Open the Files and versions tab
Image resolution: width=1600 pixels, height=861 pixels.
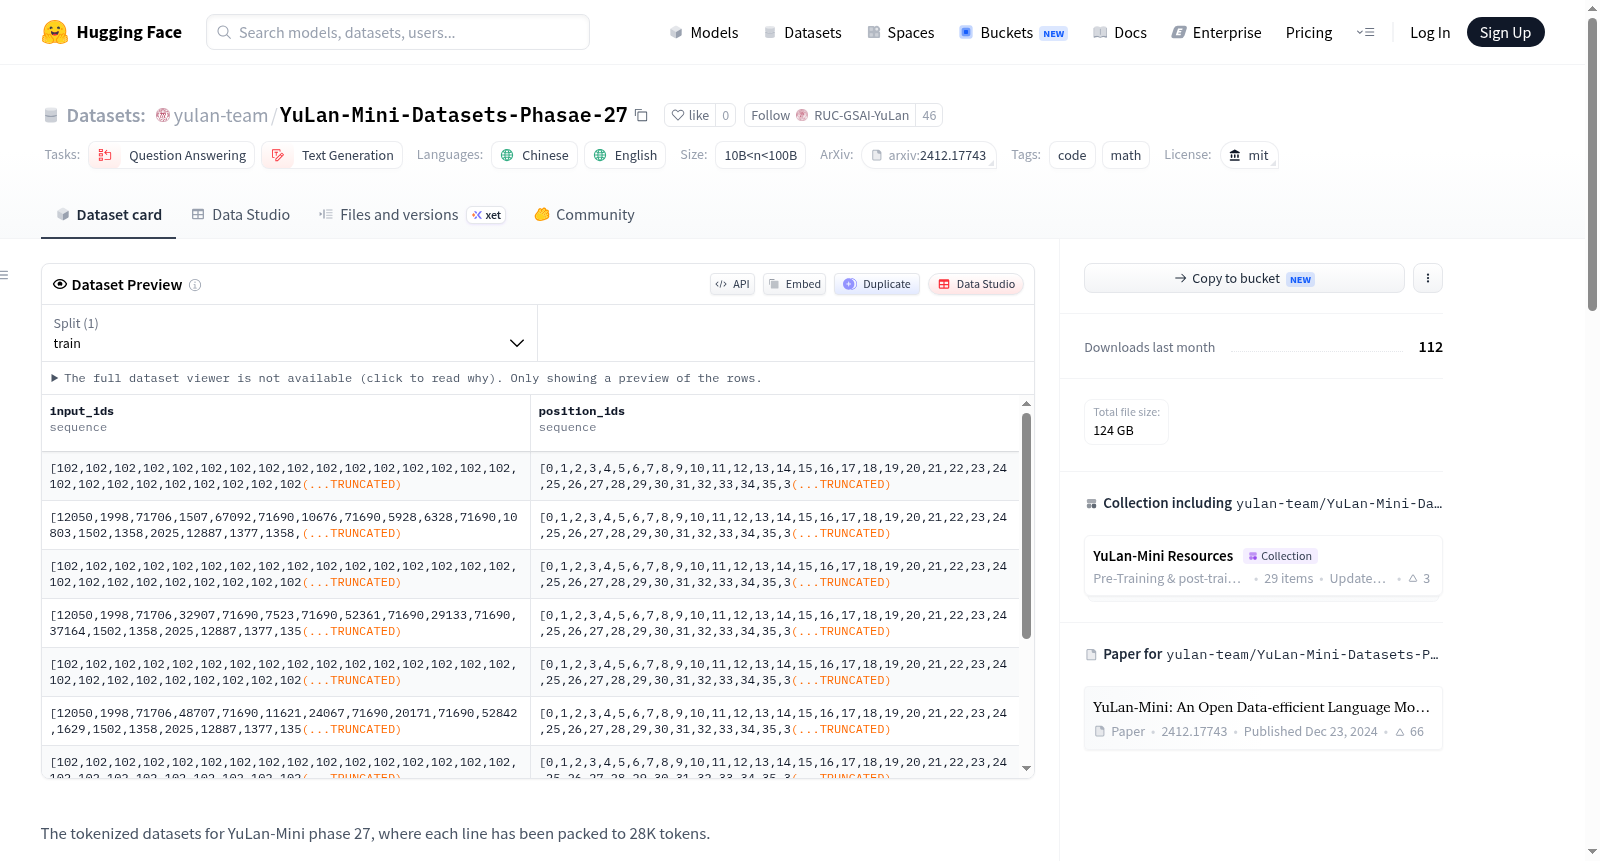(412, 215)
